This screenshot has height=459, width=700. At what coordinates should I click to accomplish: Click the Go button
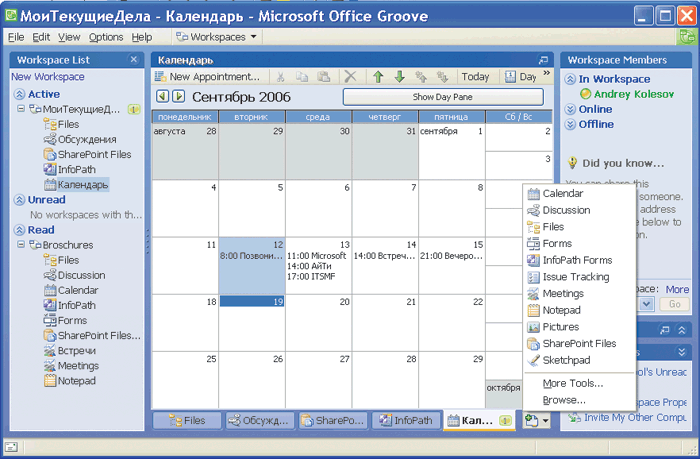pos(675,305)
